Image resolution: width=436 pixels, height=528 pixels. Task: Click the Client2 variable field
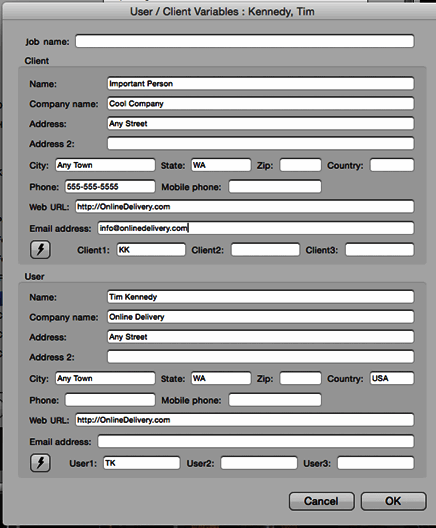click(265, 250)
